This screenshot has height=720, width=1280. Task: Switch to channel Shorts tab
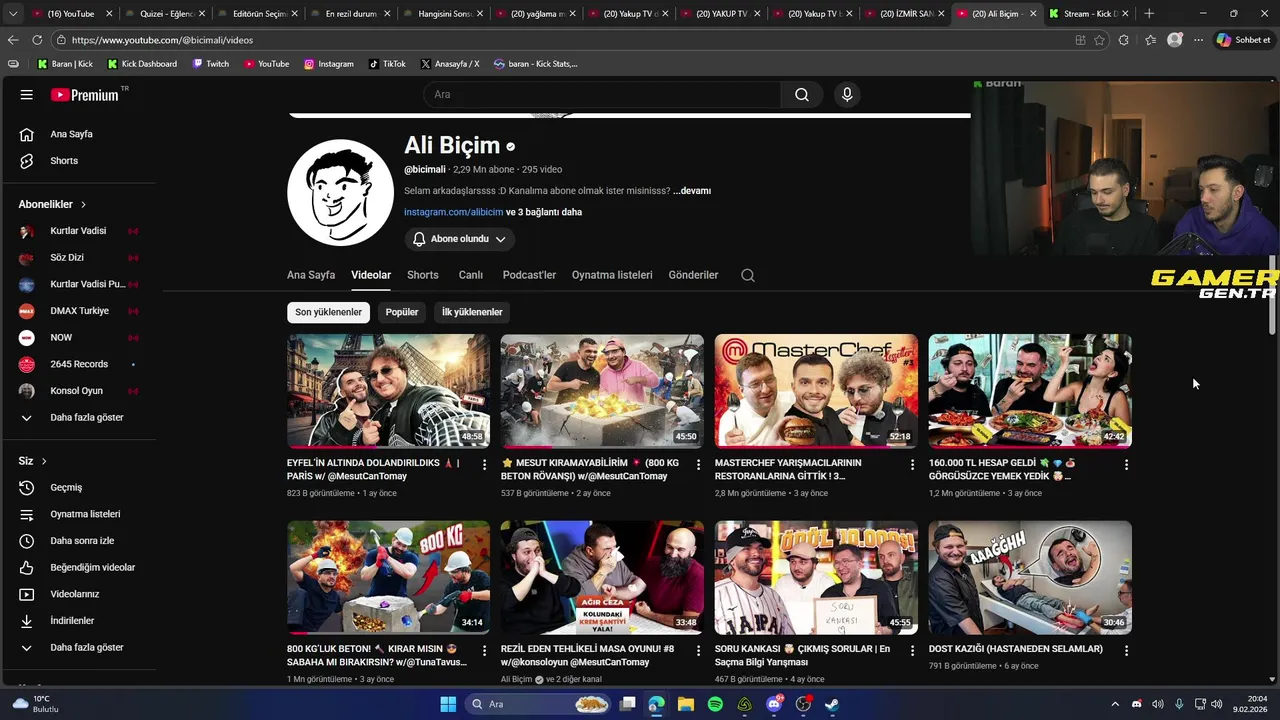pos(423,275)
